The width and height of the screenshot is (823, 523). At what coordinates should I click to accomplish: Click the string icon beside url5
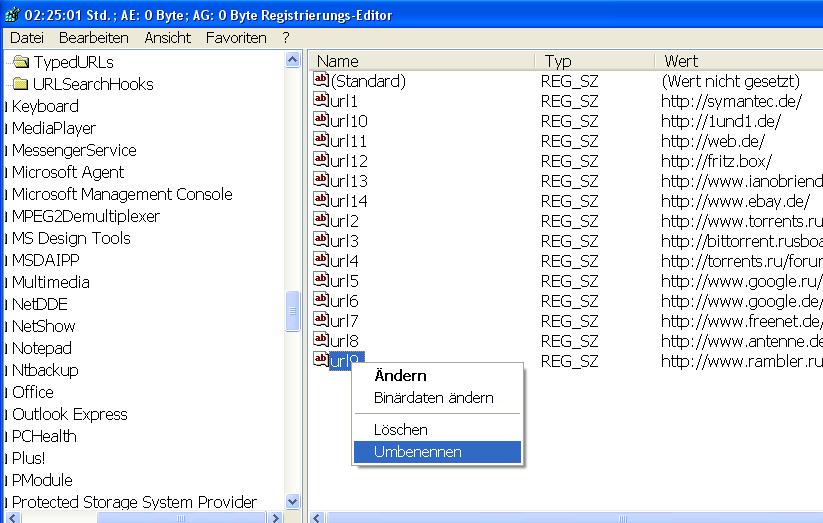pos(321,281)
